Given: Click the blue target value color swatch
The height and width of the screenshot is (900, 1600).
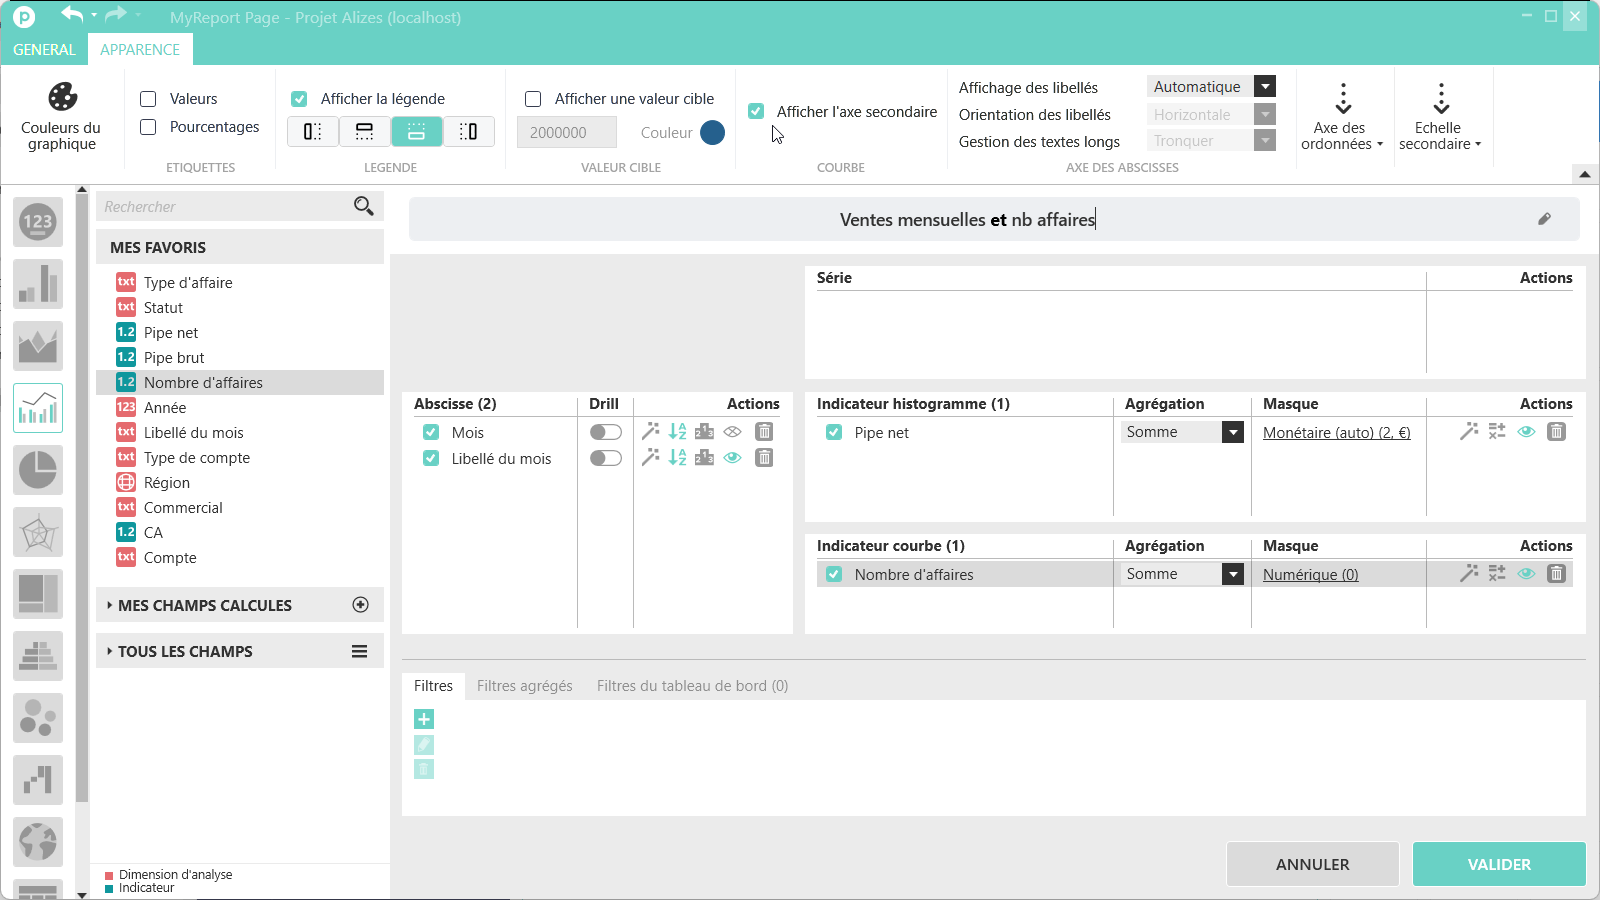Looking at the screenshot, I should [x=712, y=133].
